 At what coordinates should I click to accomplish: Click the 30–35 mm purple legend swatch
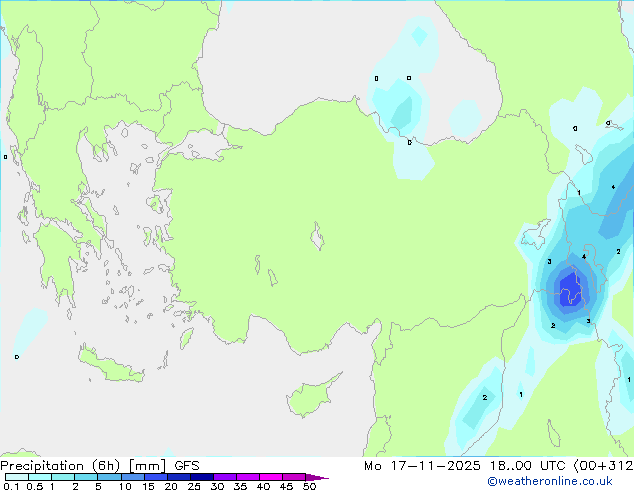(224, 477)
